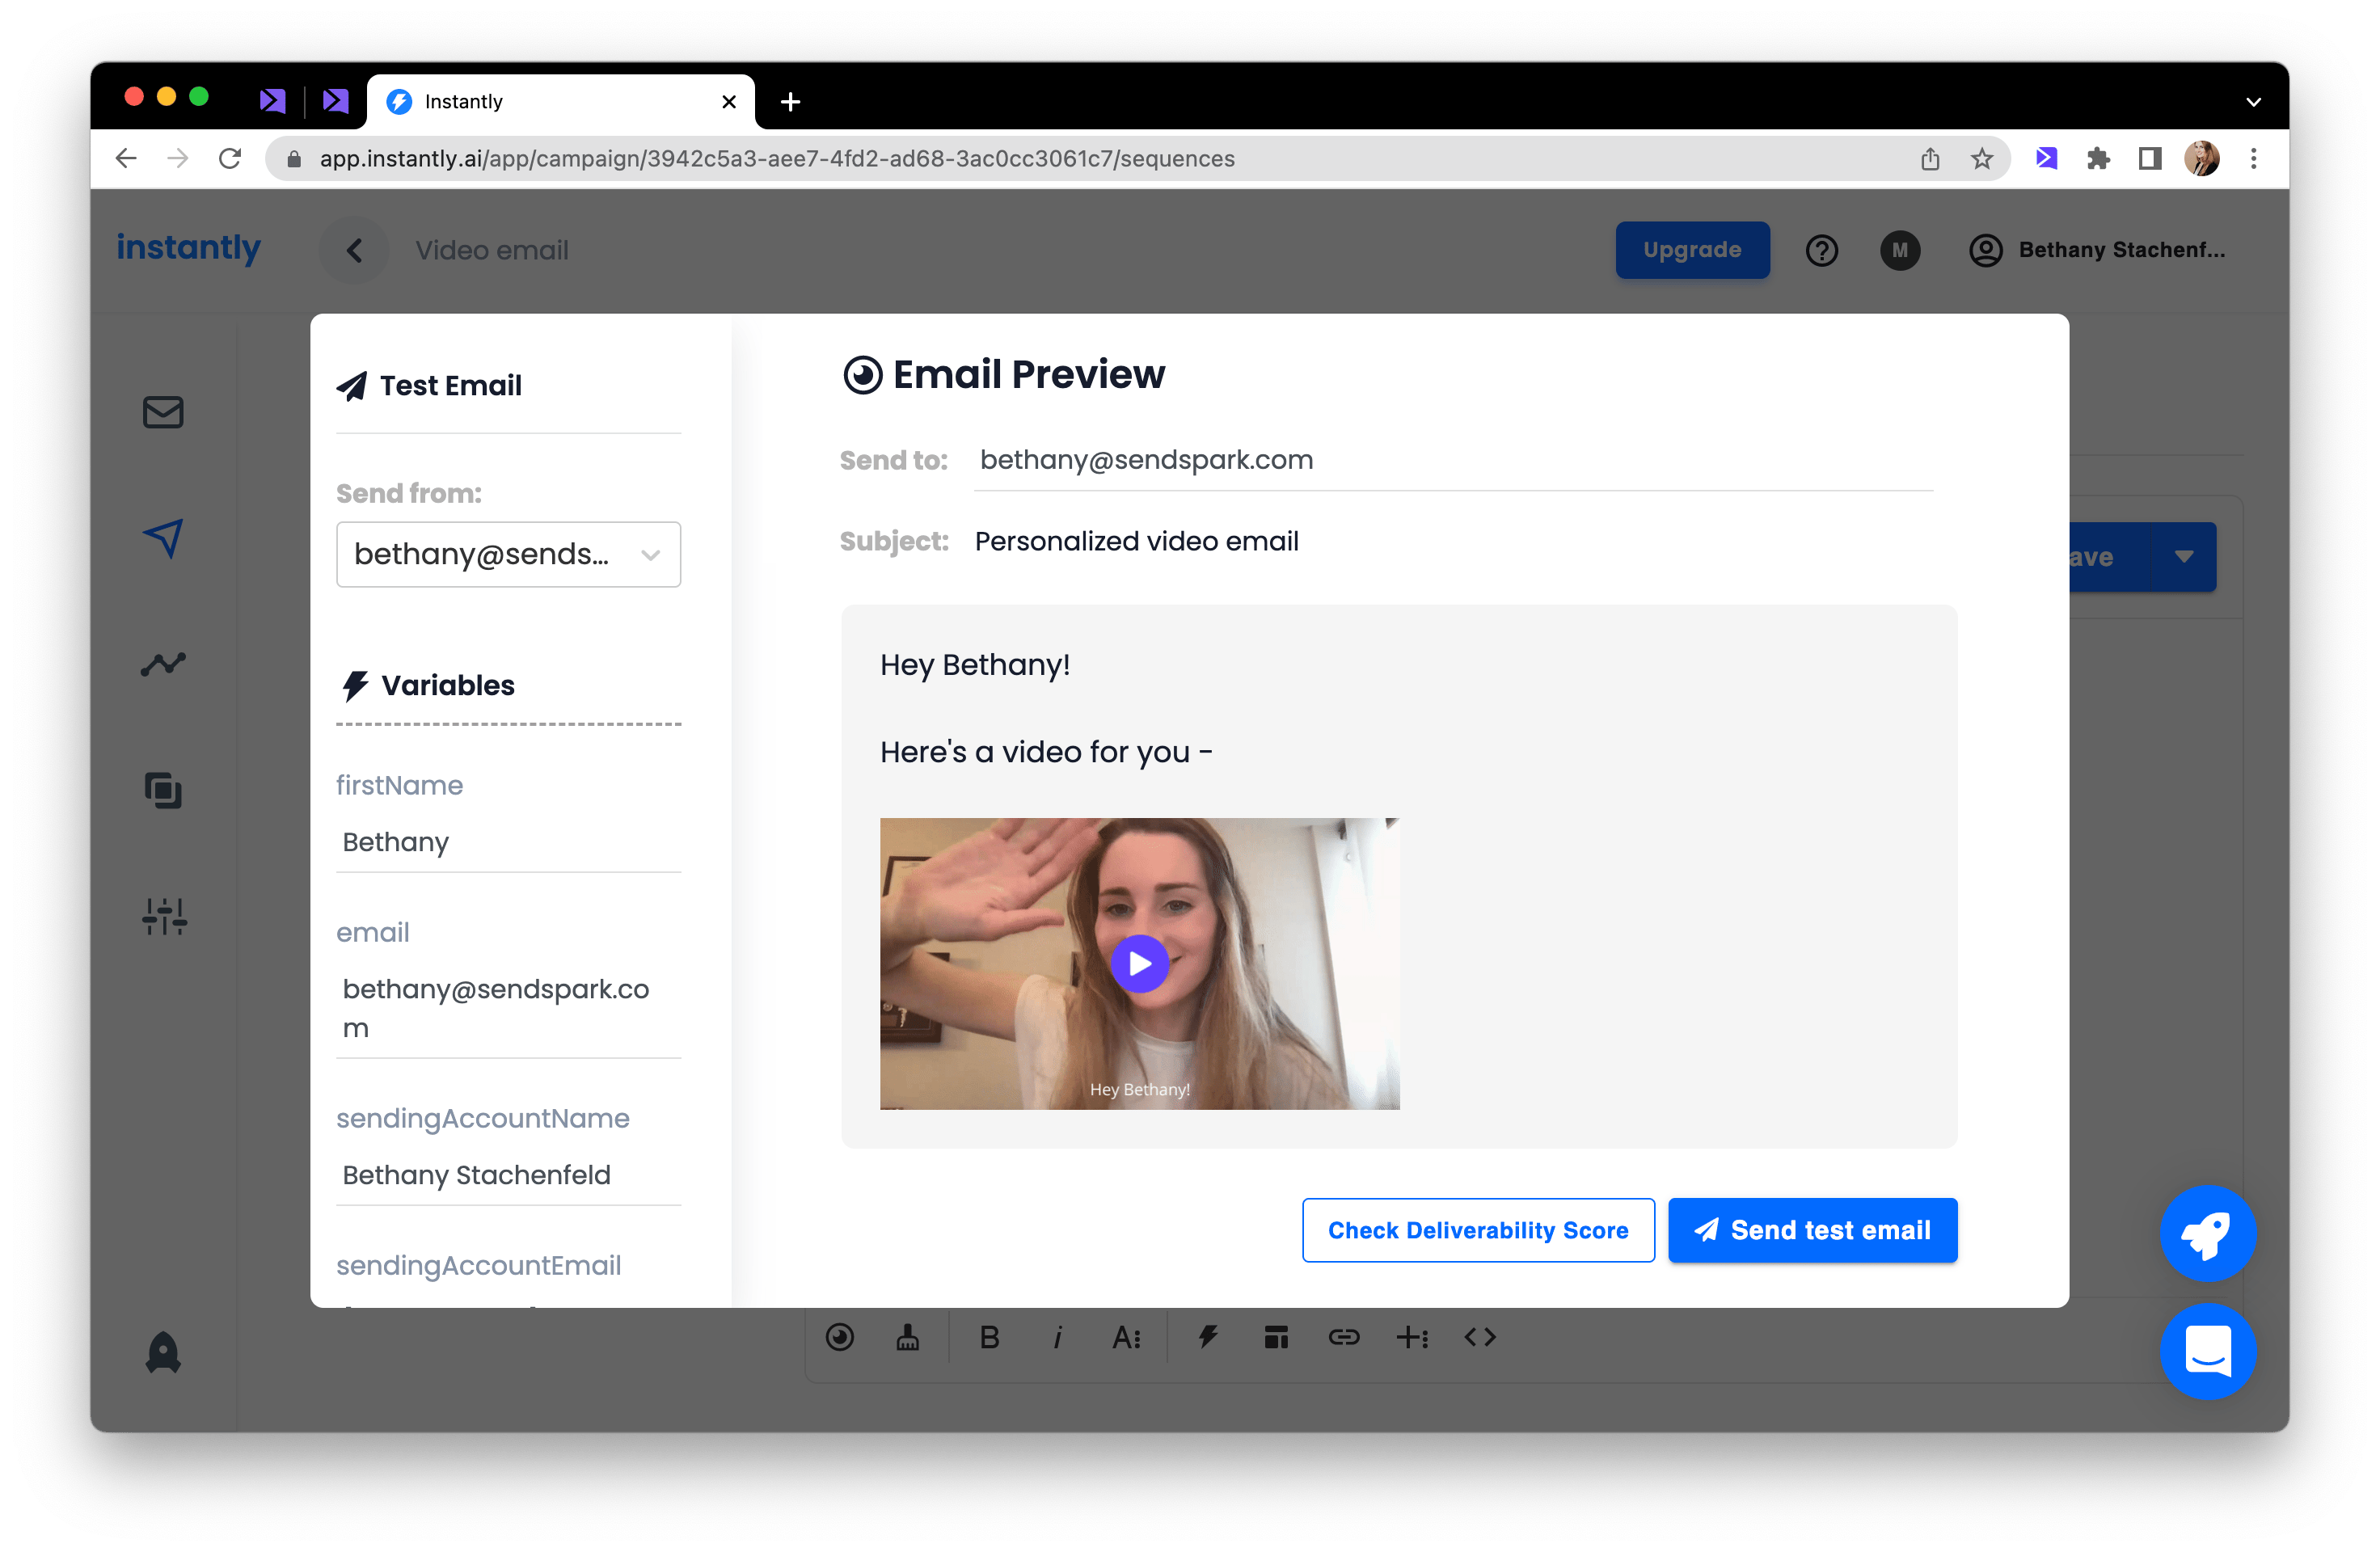Open the browser extensions puzzle icon

pos(2098,158)
